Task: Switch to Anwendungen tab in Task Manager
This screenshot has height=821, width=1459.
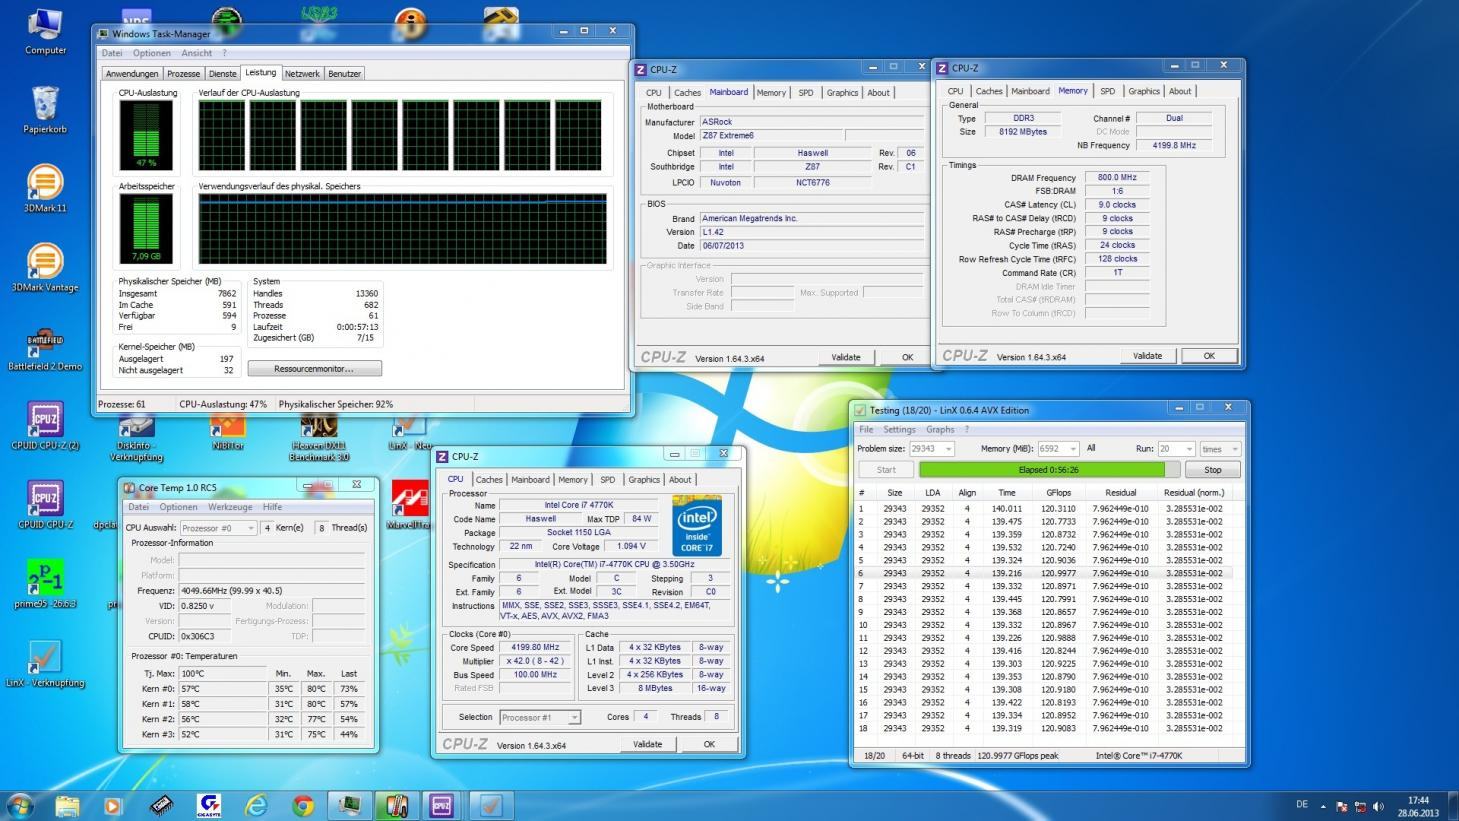Action: 132,74
